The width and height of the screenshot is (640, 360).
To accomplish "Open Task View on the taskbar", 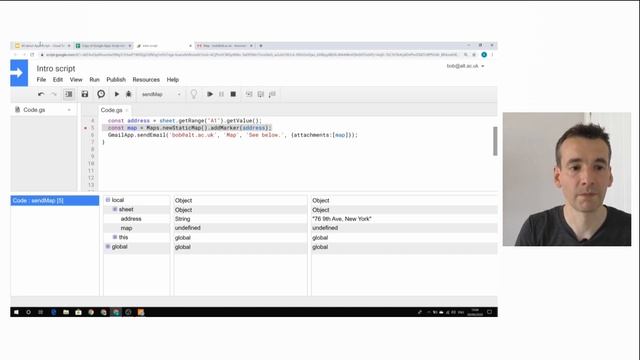I will tap(40, 312).
